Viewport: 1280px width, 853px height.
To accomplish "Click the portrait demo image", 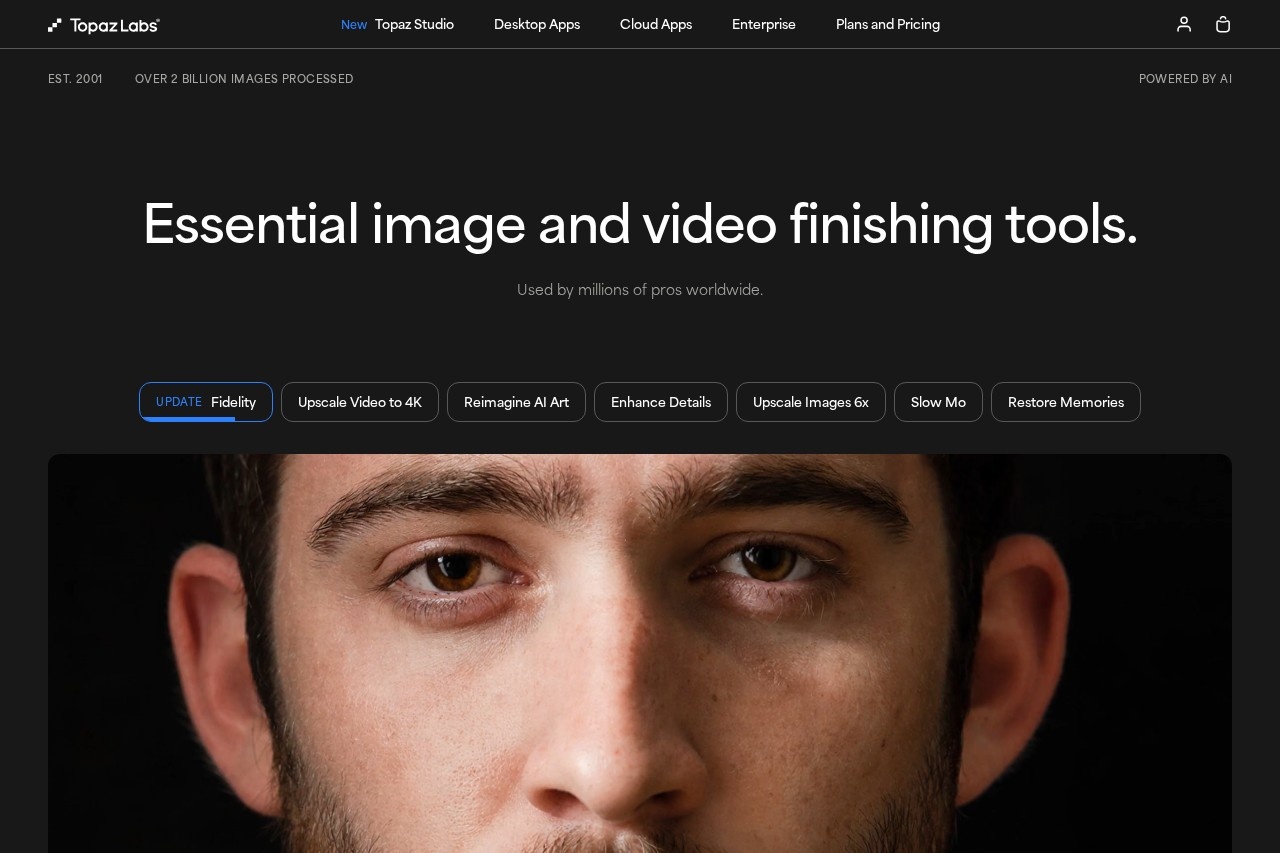I will click(640, 650).
